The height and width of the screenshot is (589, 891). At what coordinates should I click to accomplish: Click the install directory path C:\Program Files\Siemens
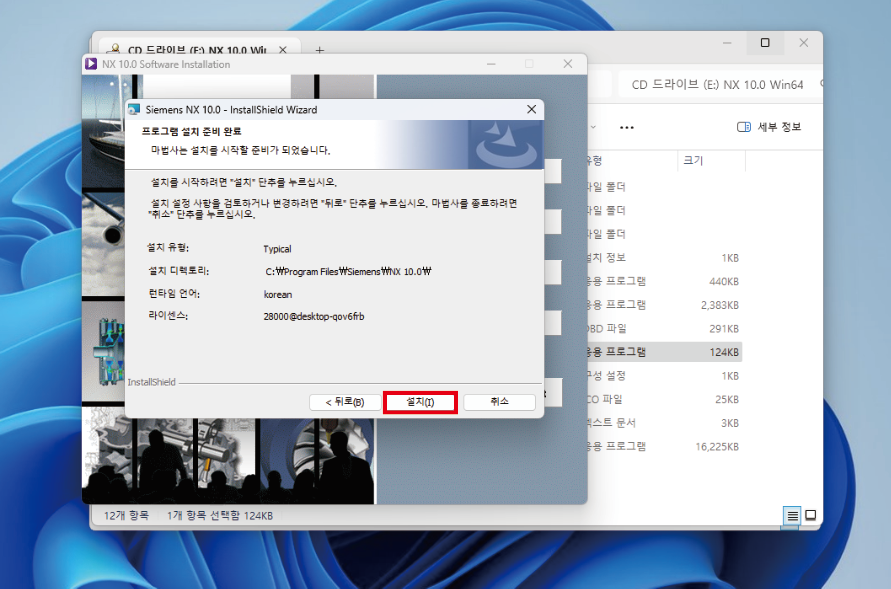[x=348, y=271]
